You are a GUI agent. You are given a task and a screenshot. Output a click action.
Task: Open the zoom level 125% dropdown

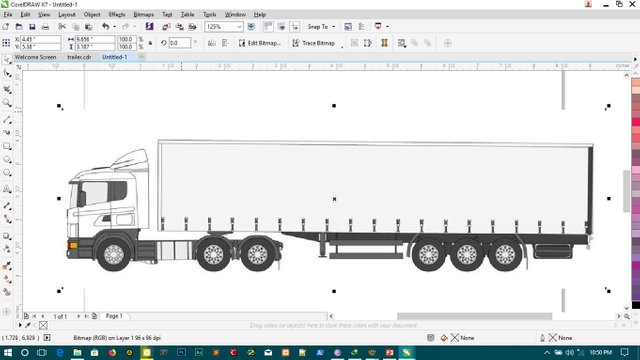tap(239, 27)
